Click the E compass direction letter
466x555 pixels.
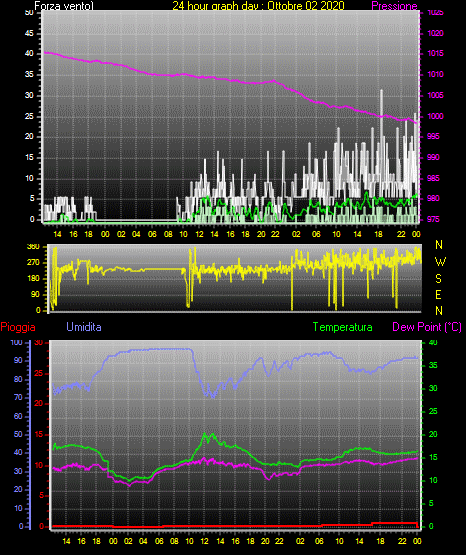click(438, 294)
